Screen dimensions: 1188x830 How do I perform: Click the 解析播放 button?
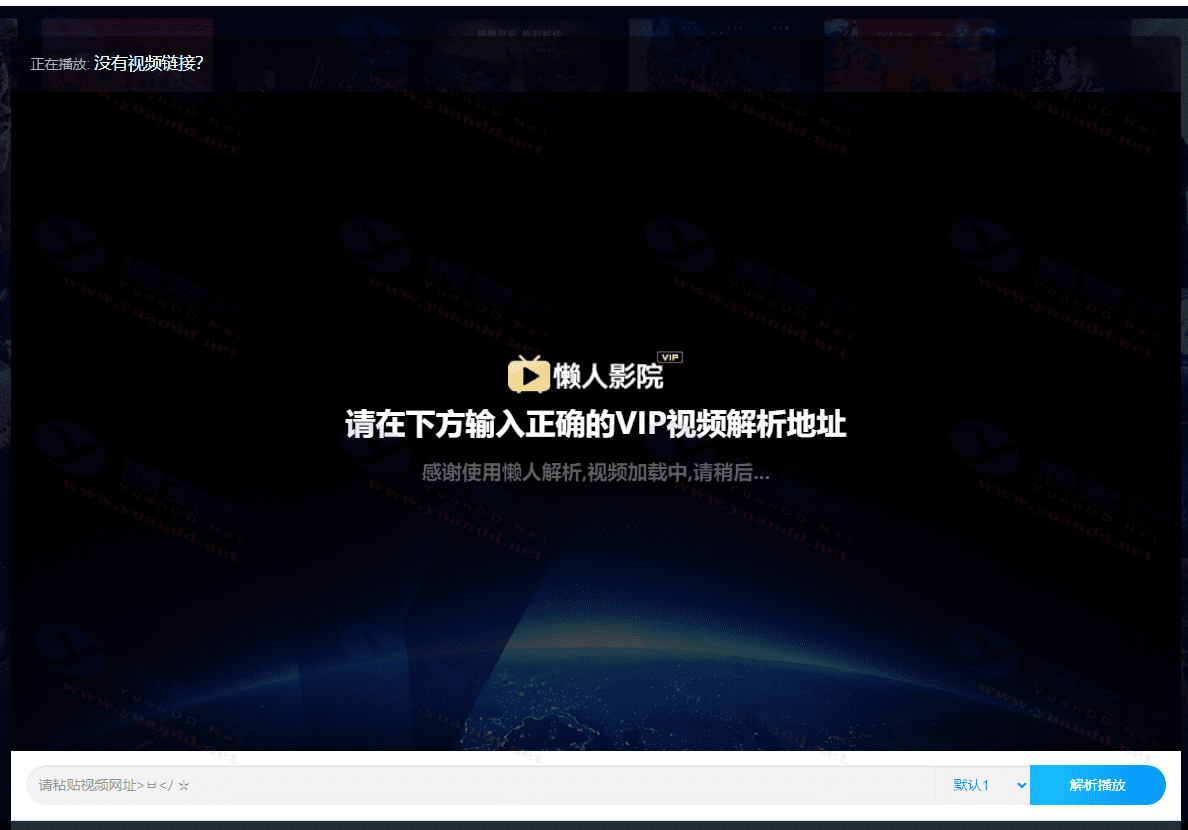point(1097,785)
